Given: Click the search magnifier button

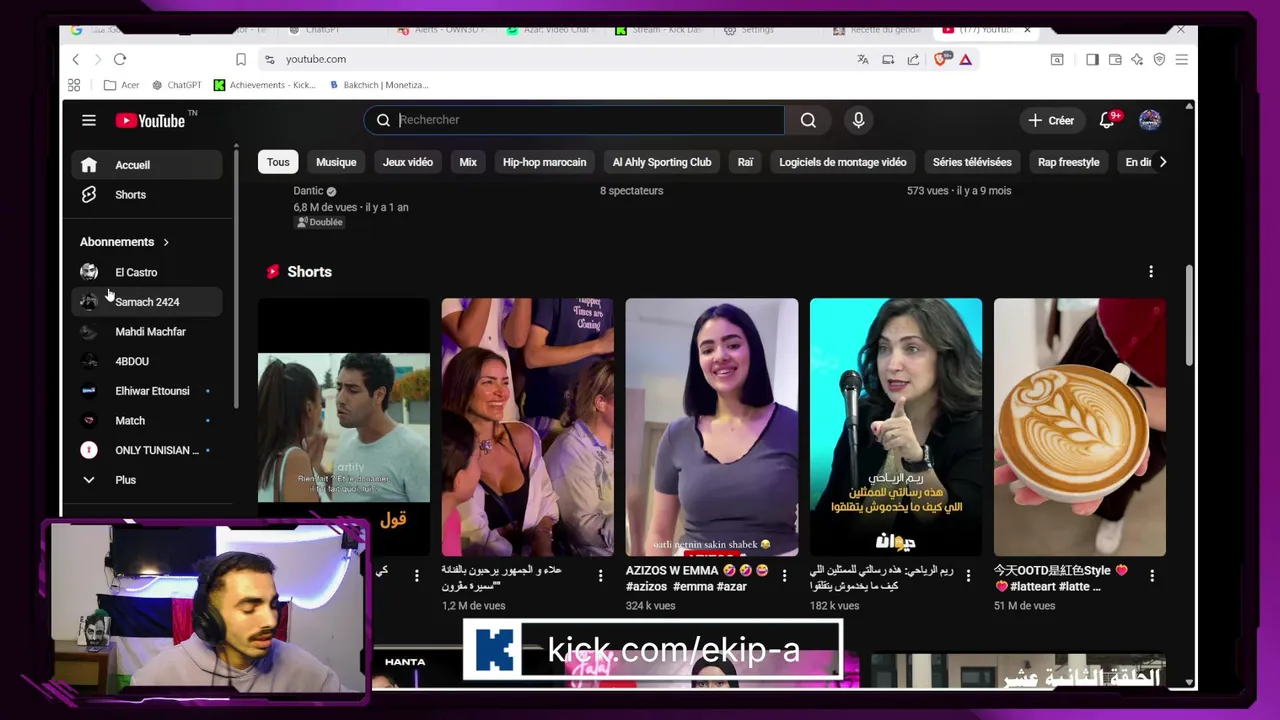Looking at the screenshot, I should pos(808,120).
